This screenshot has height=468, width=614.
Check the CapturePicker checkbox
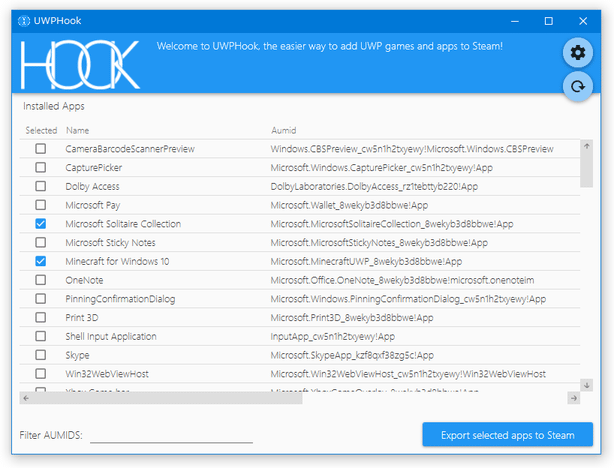pos(40,167)
